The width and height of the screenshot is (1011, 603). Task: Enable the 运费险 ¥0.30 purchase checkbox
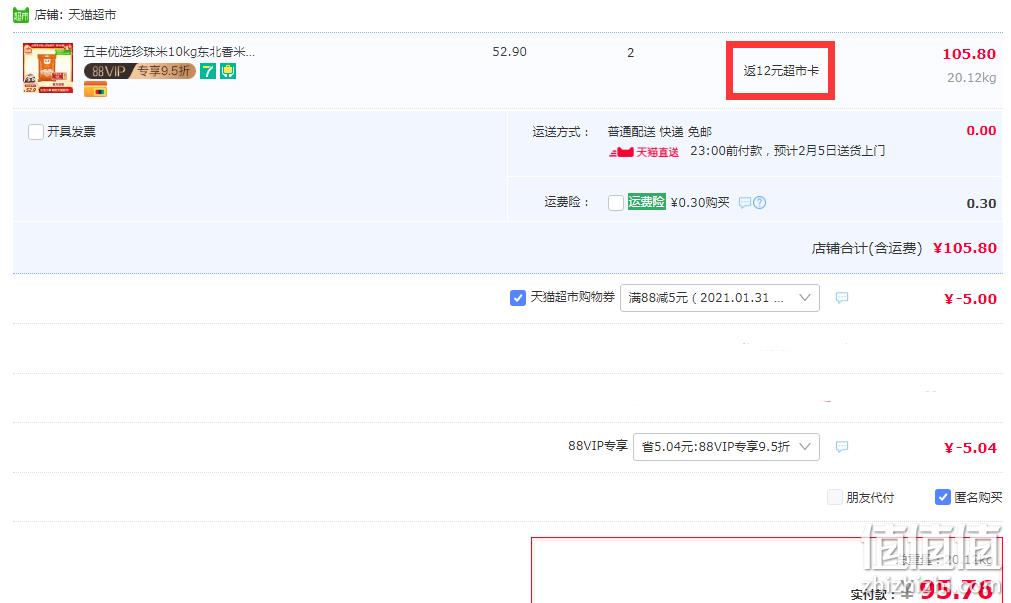point(616,203)
